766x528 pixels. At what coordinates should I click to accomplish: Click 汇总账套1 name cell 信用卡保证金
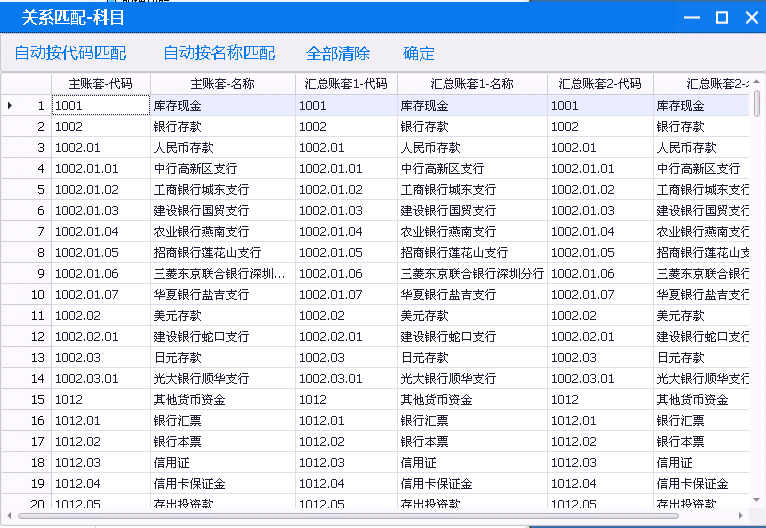(x=472, y=484)
